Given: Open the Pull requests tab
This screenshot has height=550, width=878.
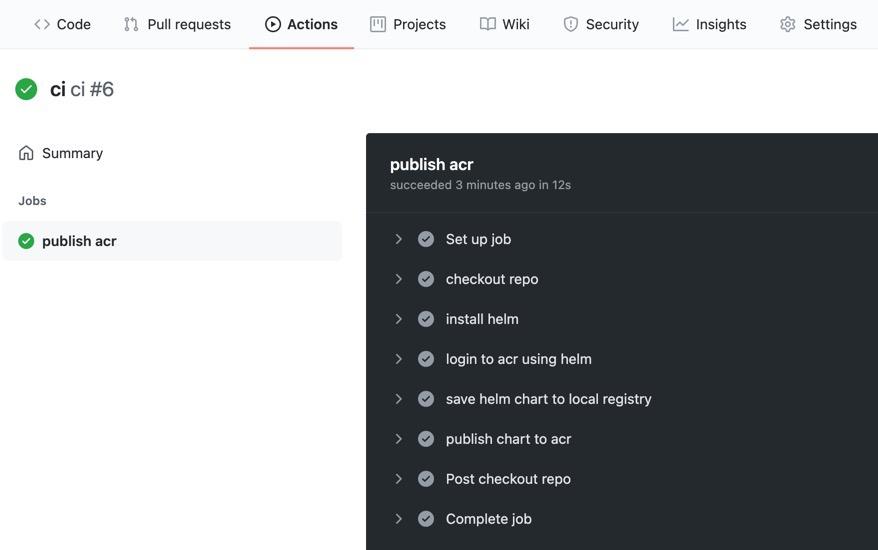Looking at the screenshot, I should [177, 24].
